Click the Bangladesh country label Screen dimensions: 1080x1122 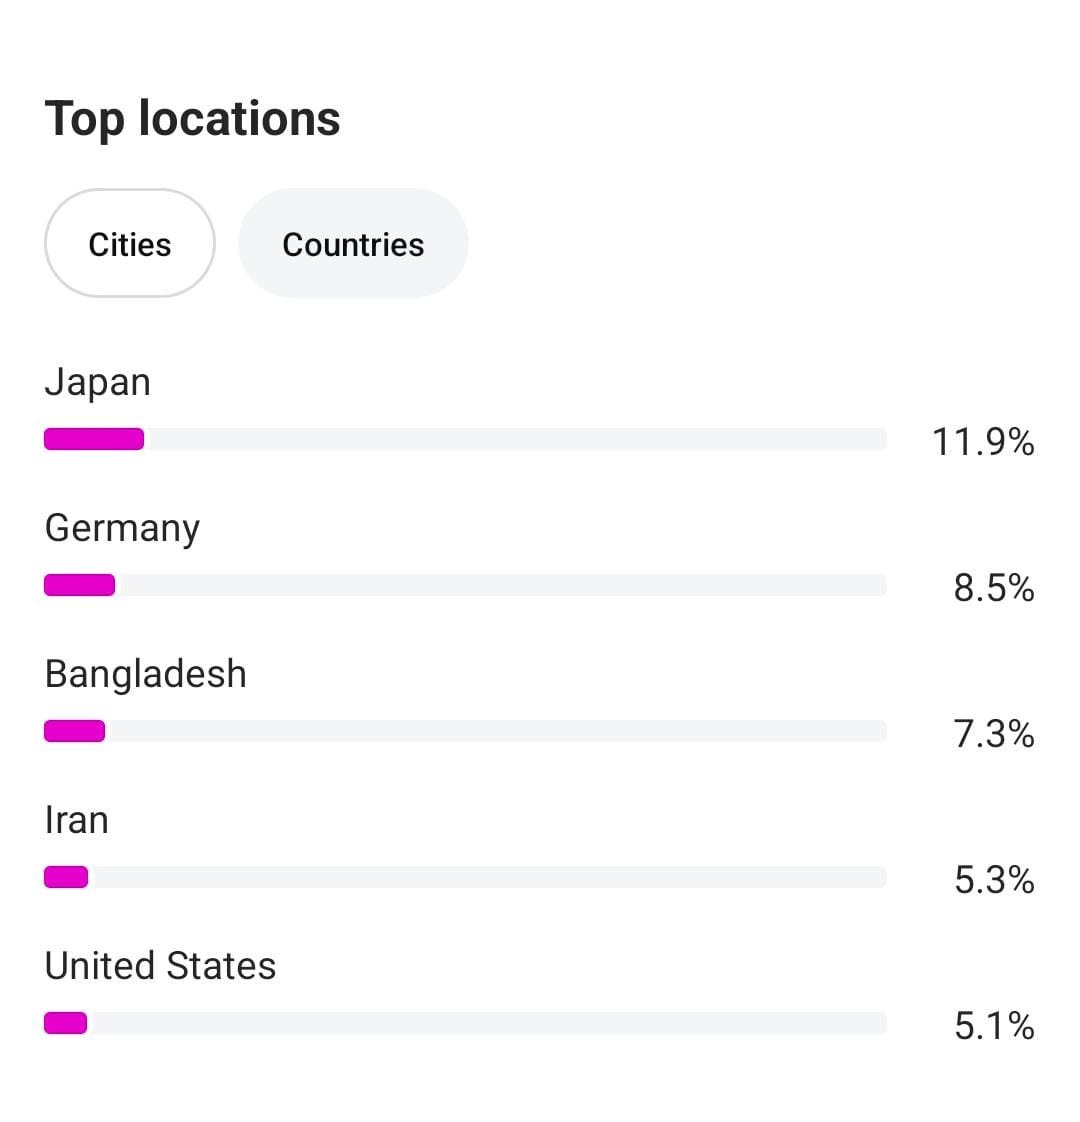[x=146, y=674]
